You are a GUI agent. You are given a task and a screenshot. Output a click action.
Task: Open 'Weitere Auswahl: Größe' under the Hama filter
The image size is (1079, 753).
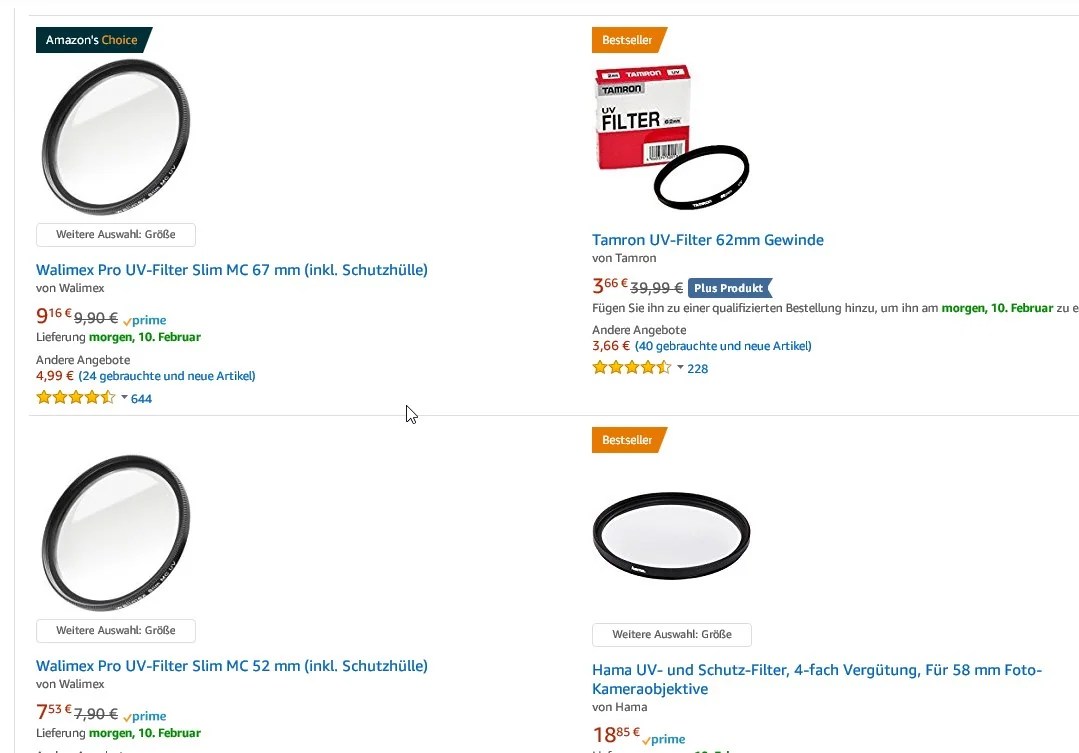671,634
